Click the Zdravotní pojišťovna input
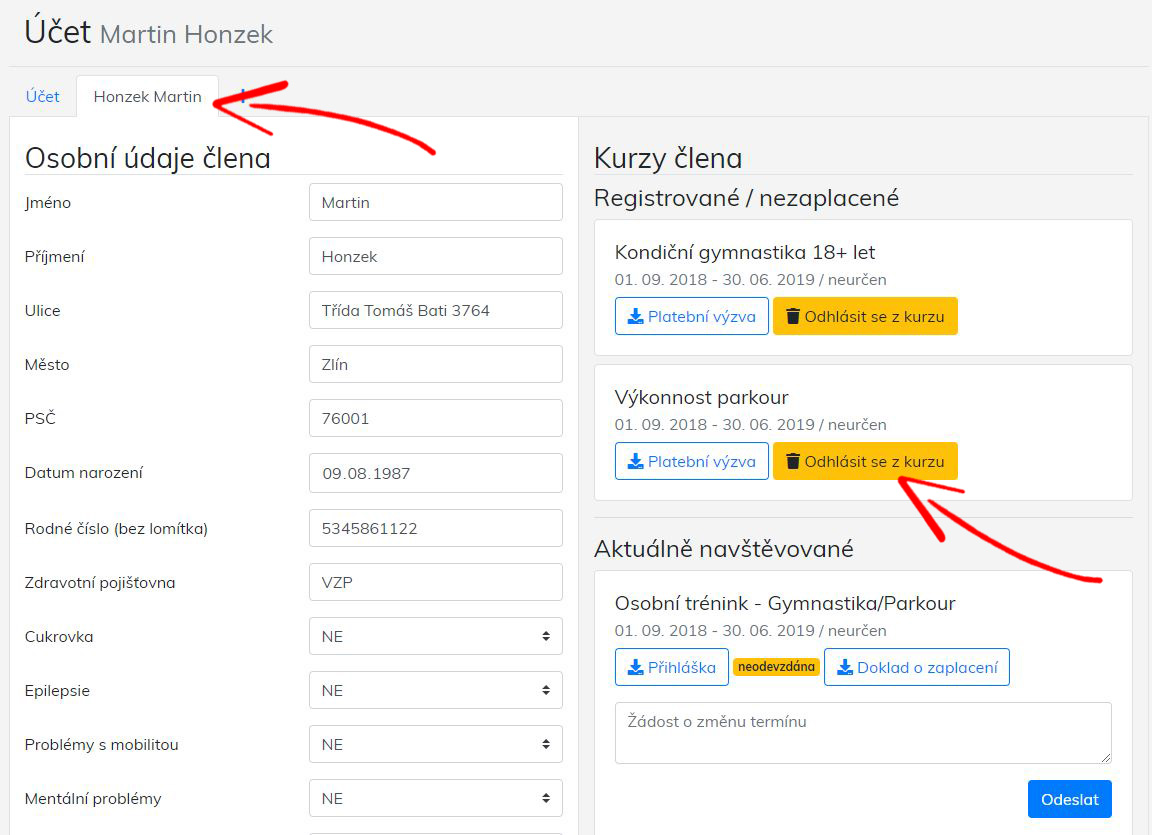Screen dimensions: 1152x835 [x=435, y=583]
